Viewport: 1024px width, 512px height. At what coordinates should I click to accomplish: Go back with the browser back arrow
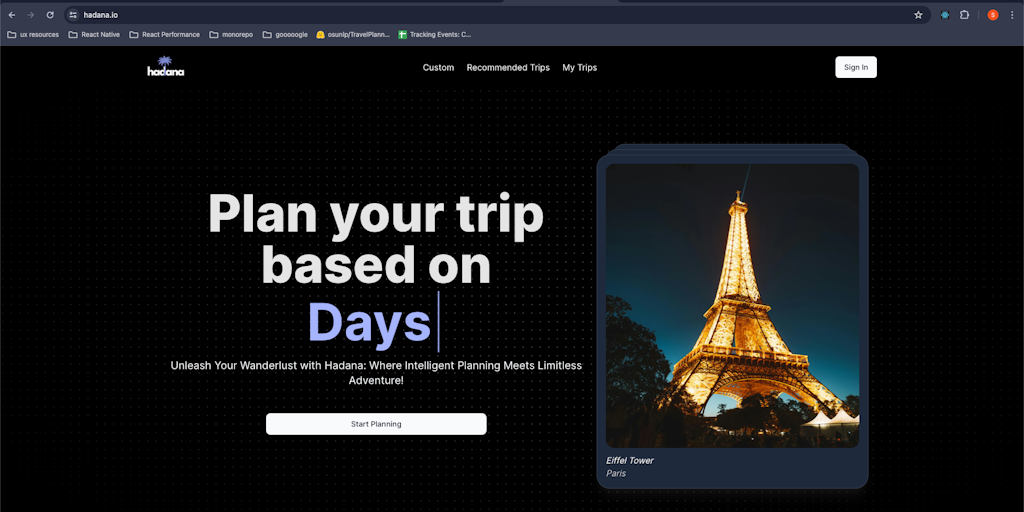point(12,14)
